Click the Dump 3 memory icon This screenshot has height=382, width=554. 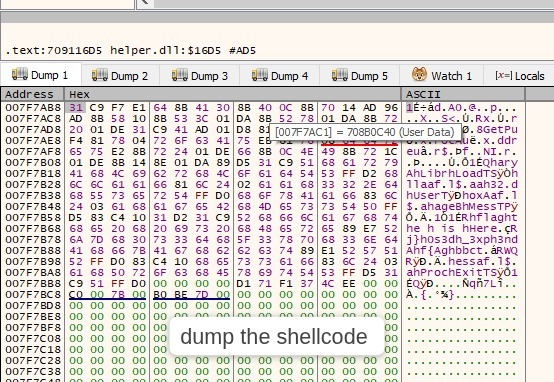[180, 75]
